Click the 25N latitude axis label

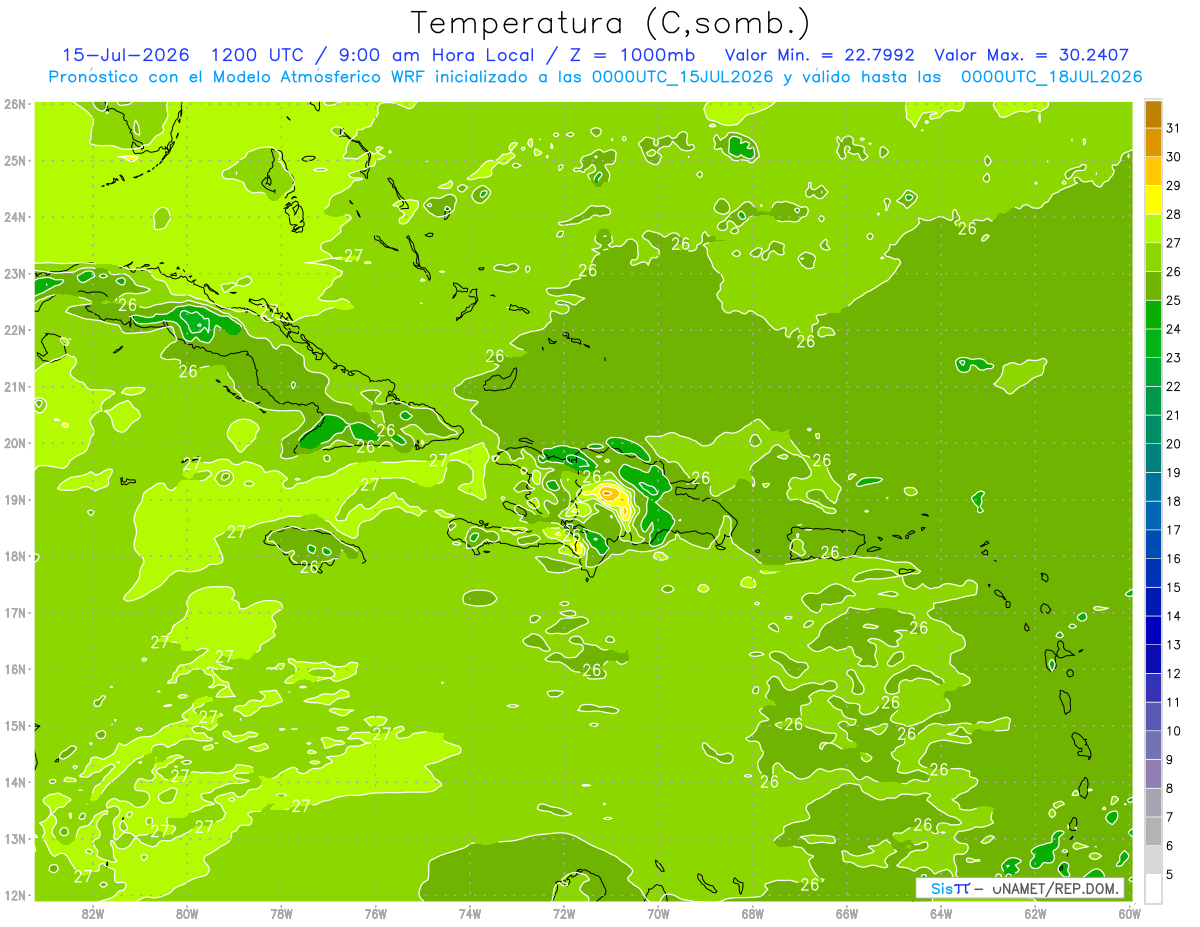[x=14, y=160]
